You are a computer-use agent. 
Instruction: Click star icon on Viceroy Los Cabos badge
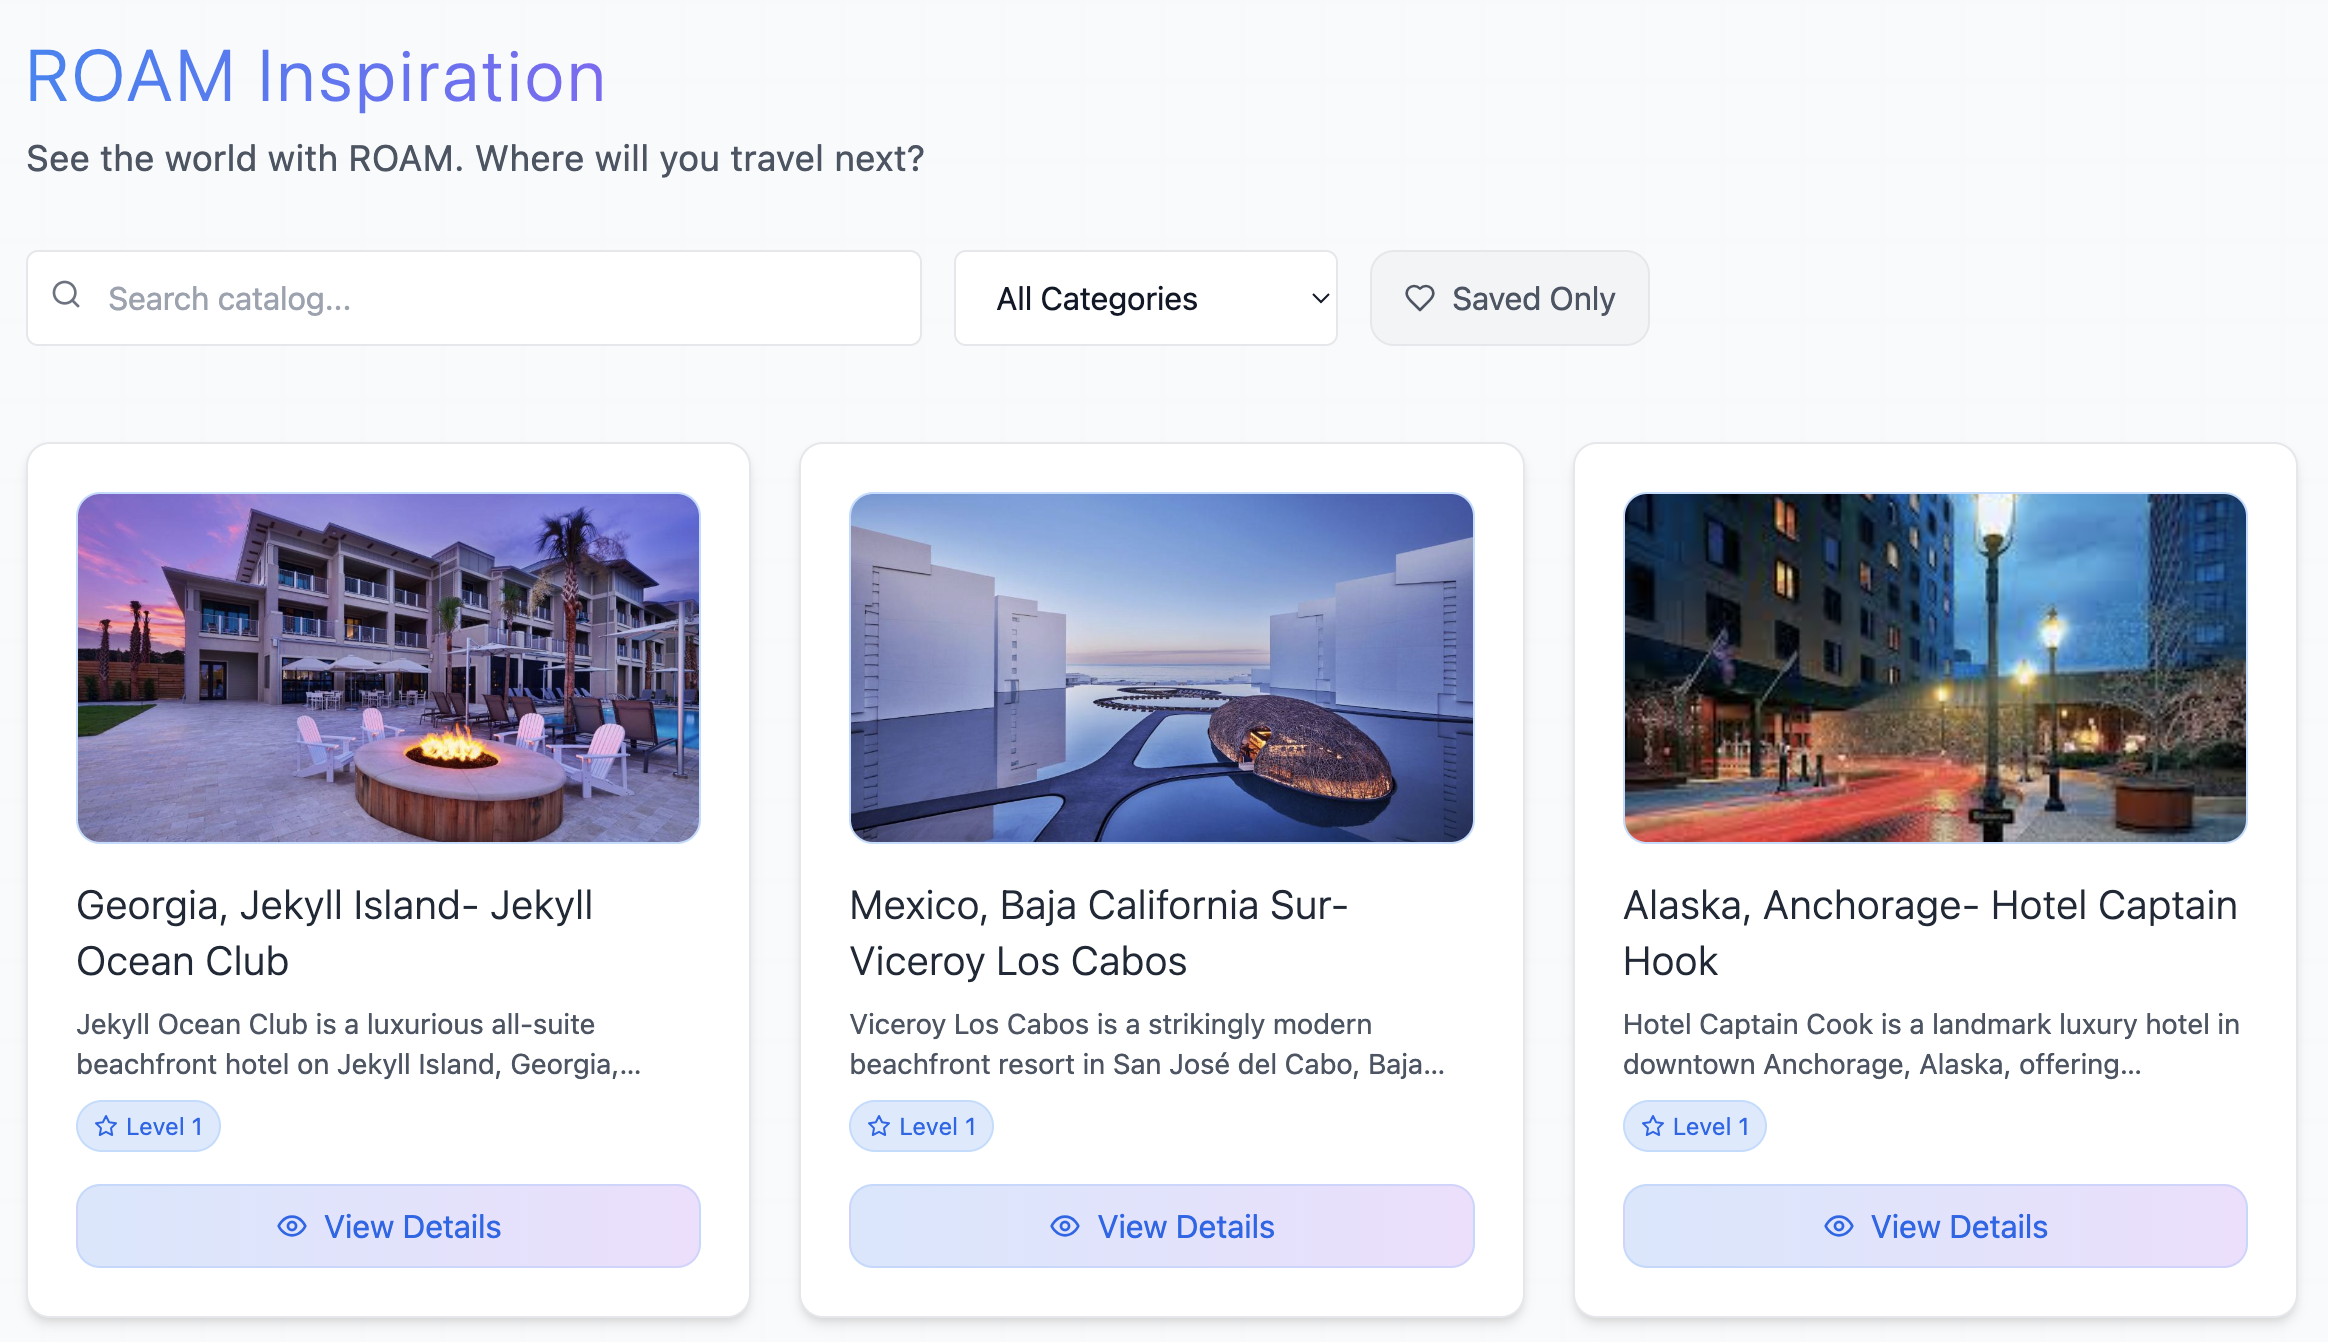click(x=878, y=1125)
